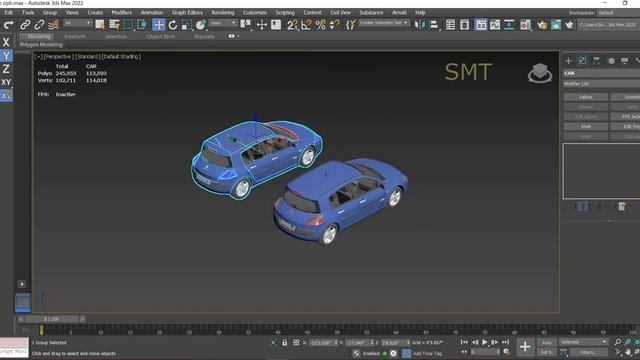This screenshot has height=360, width=640.
Task: Switch to the Freeform ribbon tab
Action: (75, 36)
